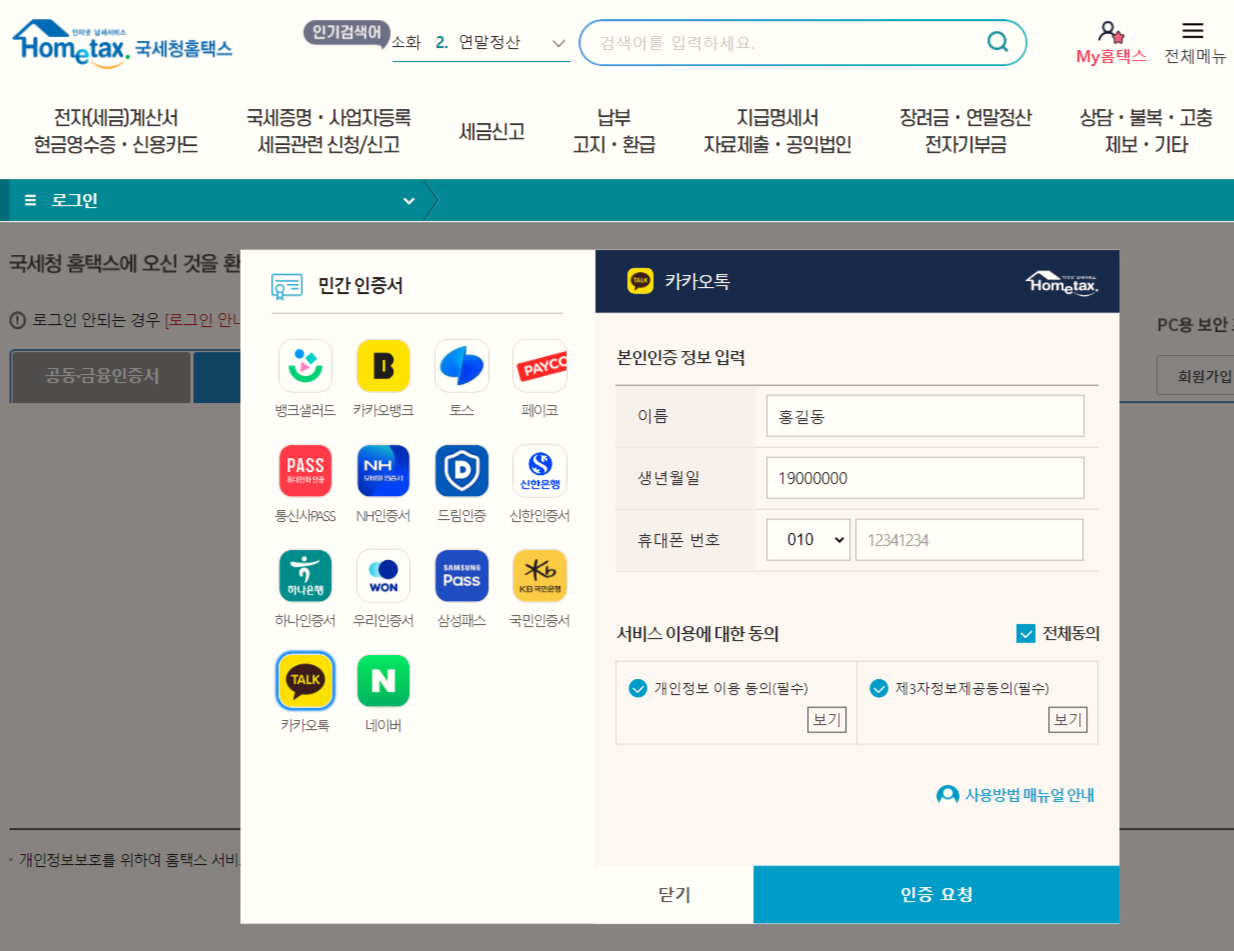1234x951 pixels.
Task: Toggle 제3자정보제공동의(필수) checkbox
Action: (879, 688)
